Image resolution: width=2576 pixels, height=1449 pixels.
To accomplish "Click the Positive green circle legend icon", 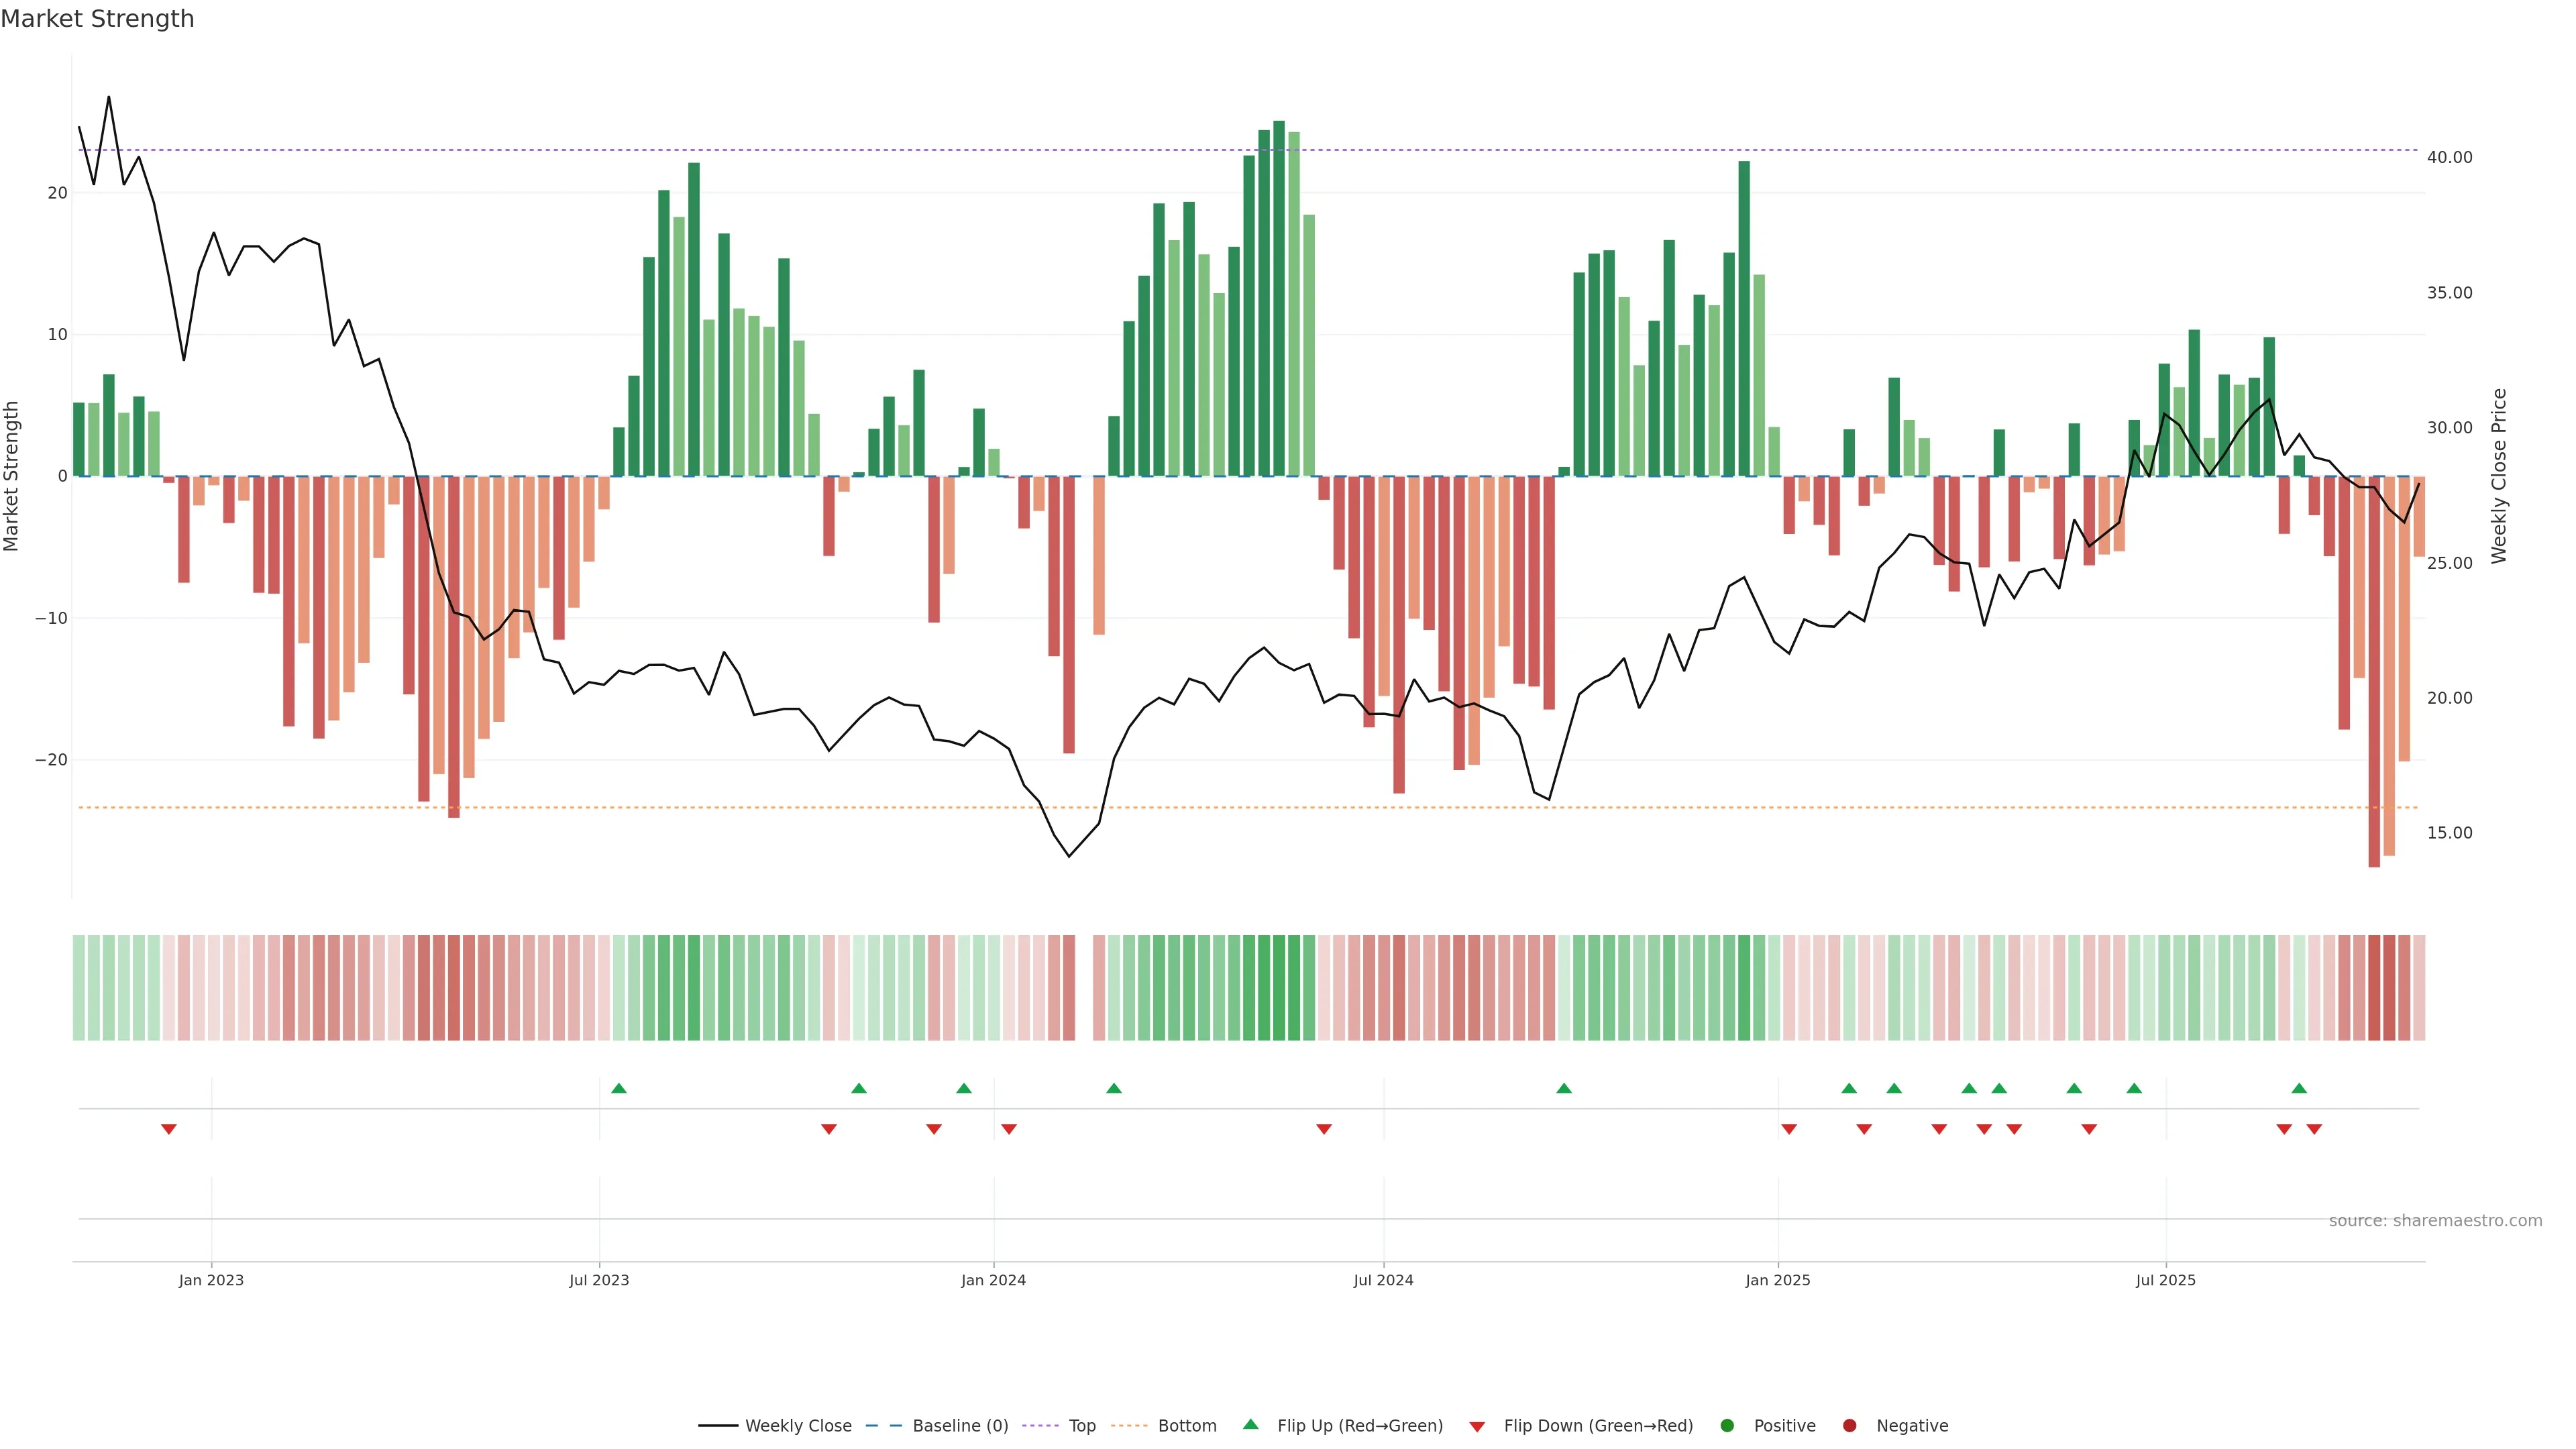I will click(x=1727, y=1426).
